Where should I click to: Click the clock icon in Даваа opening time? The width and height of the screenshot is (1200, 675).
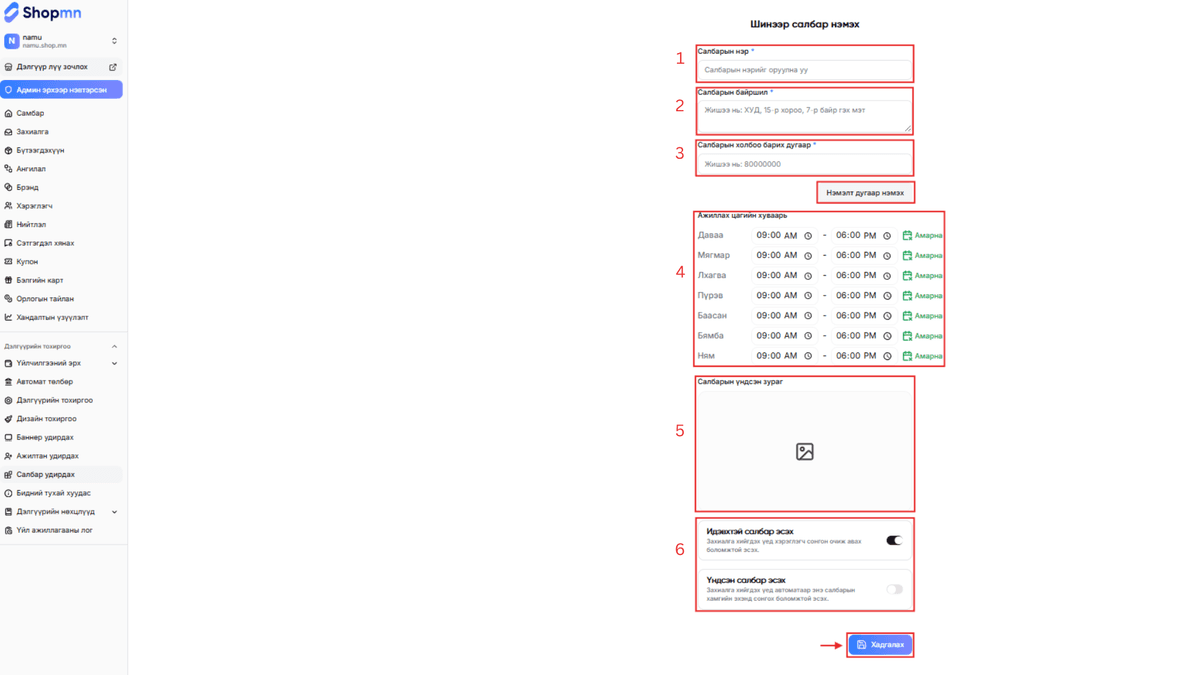808,236
